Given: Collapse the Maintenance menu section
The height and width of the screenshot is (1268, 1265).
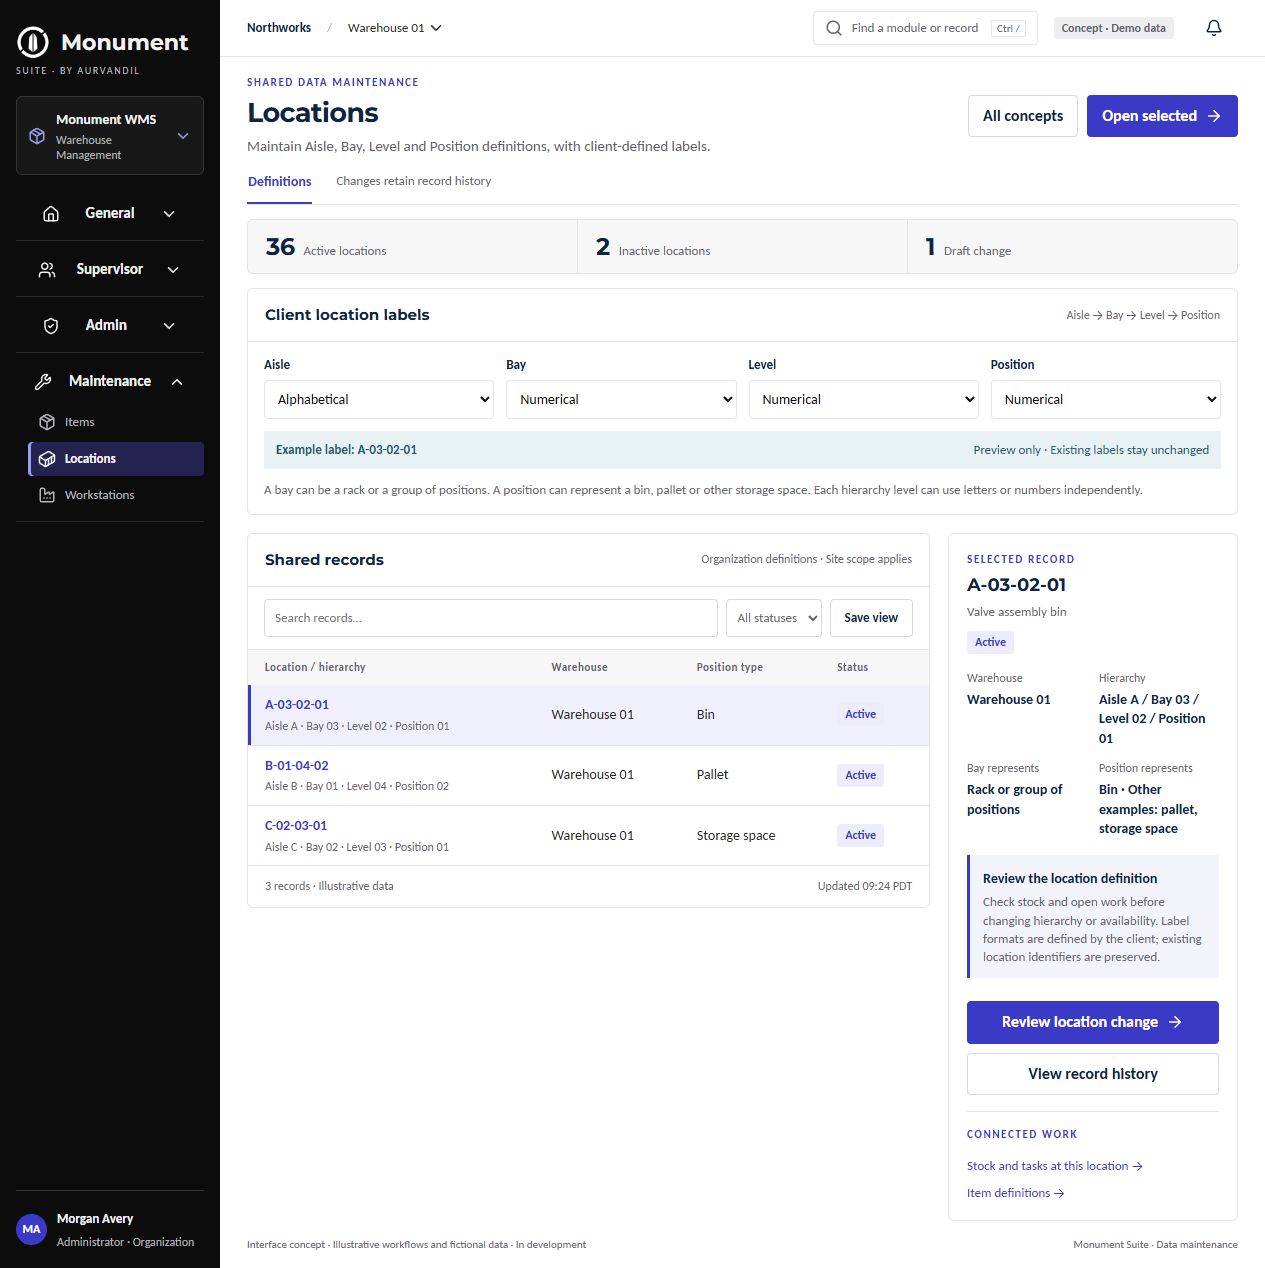Looking at the screenshot, I should click(110, 381).
